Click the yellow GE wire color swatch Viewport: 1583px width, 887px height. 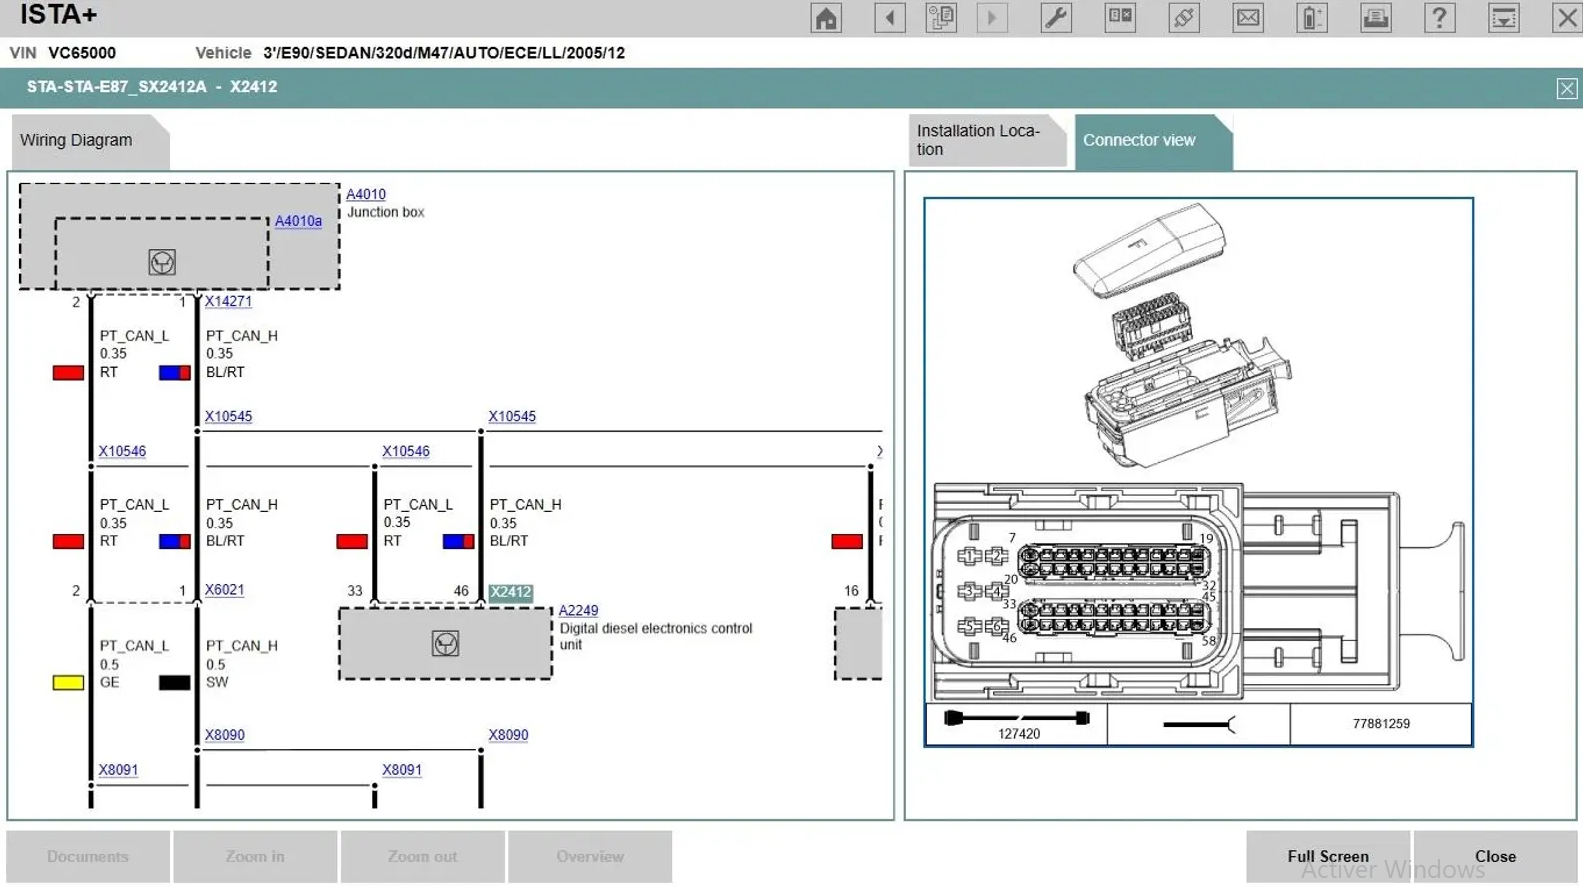point(68,683)
